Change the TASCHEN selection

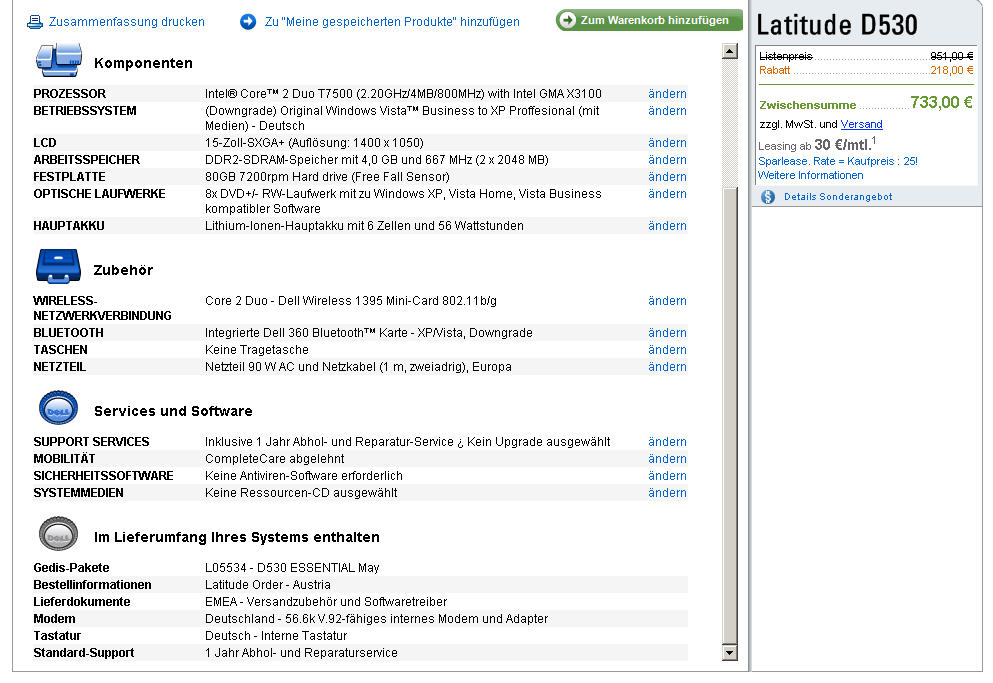(x=667, y=350)
